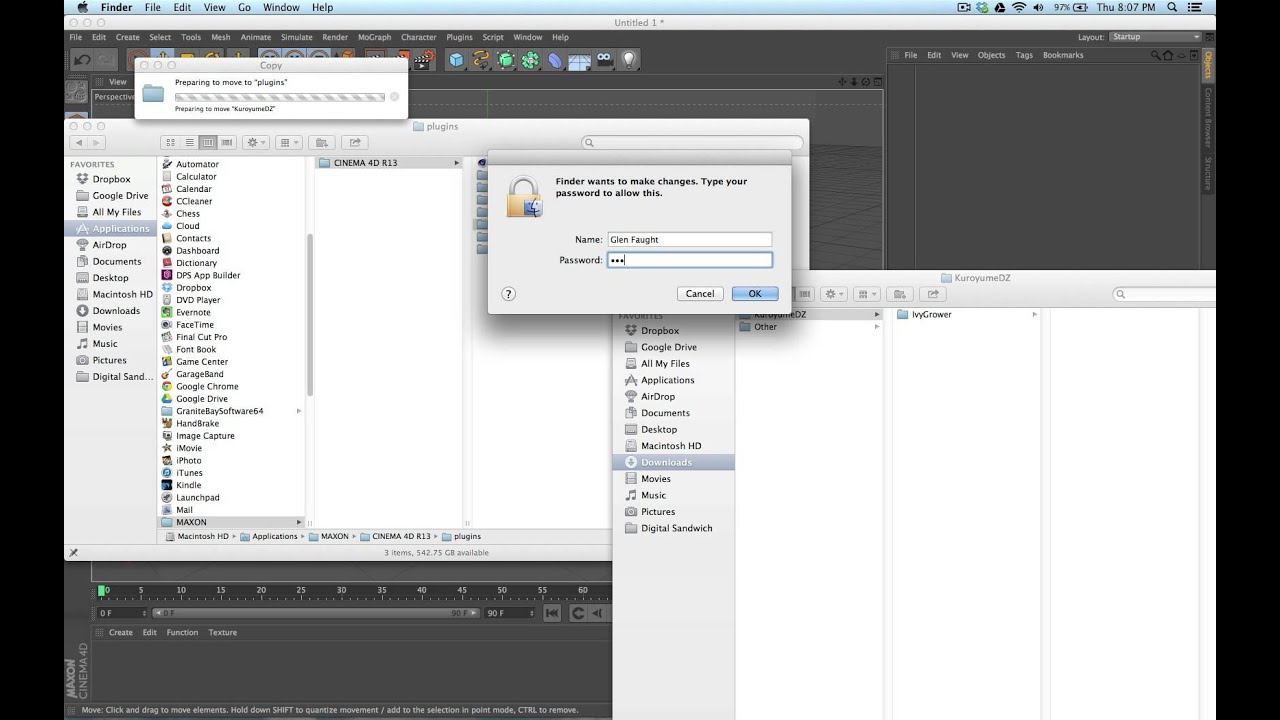Select the spline pen tool icon
Screen dimensions: 1280x720
481,60
